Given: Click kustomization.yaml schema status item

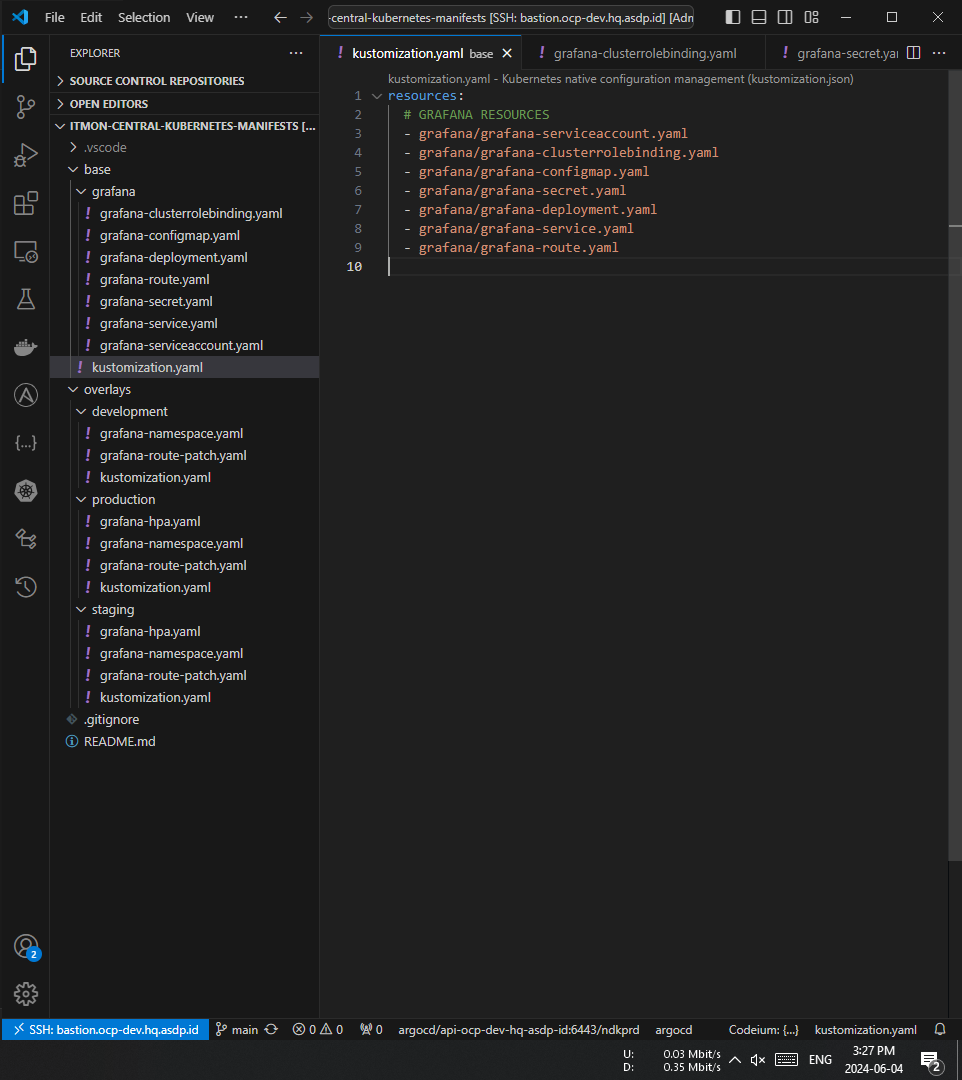Looking at the screenshot, I should [866, 1030].
